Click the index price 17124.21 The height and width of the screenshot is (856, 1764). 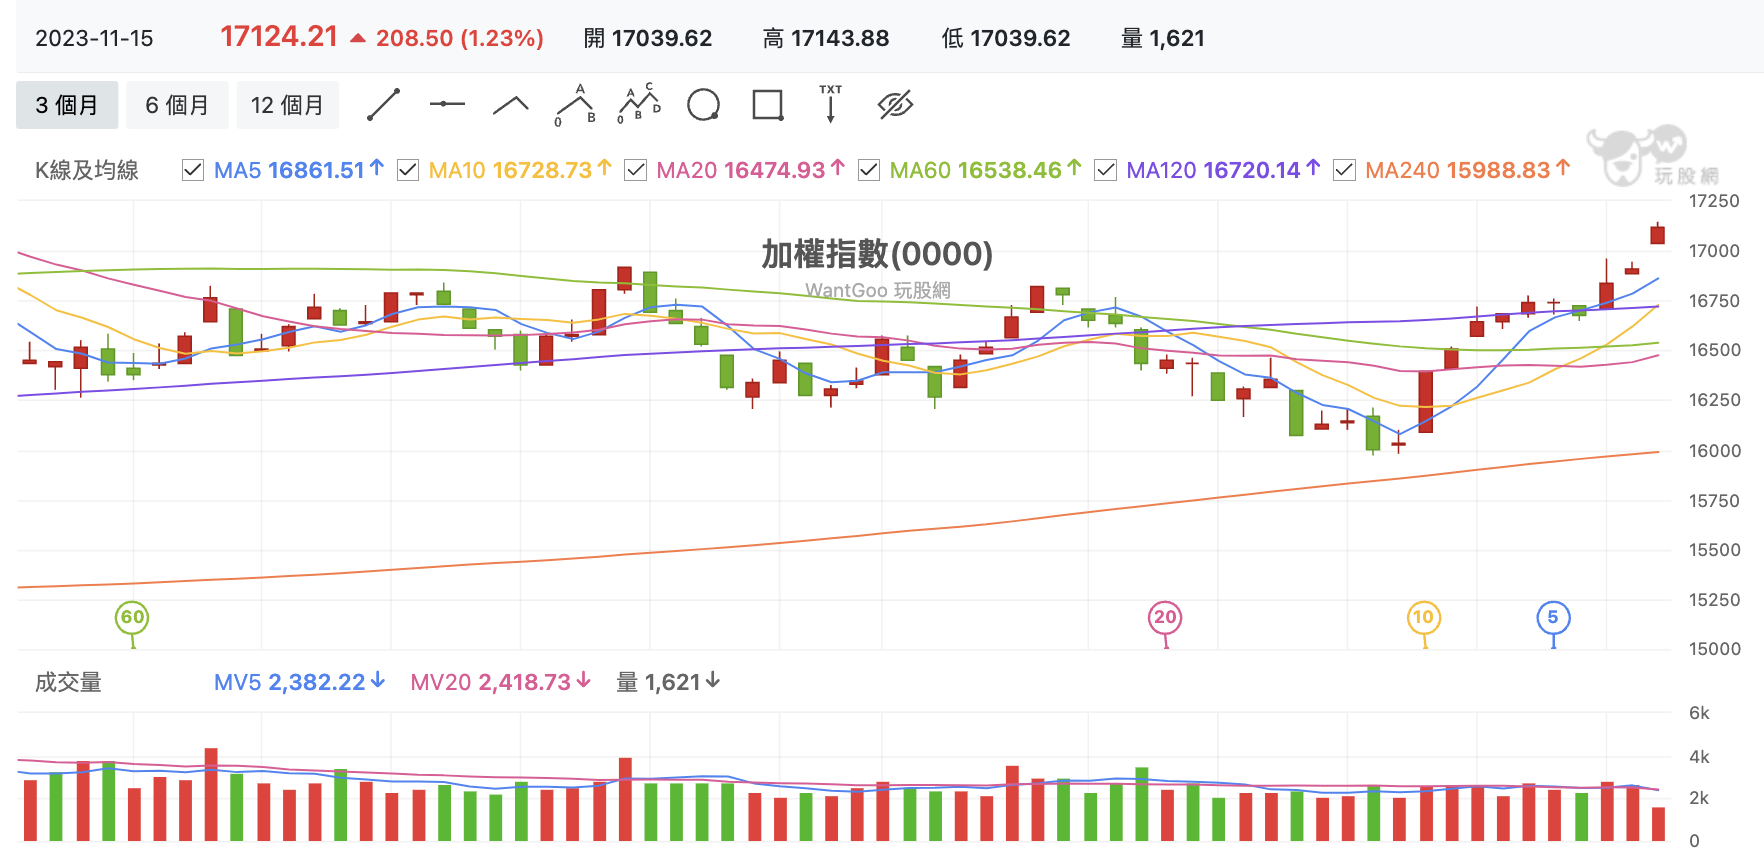click(x=279, y=37)
